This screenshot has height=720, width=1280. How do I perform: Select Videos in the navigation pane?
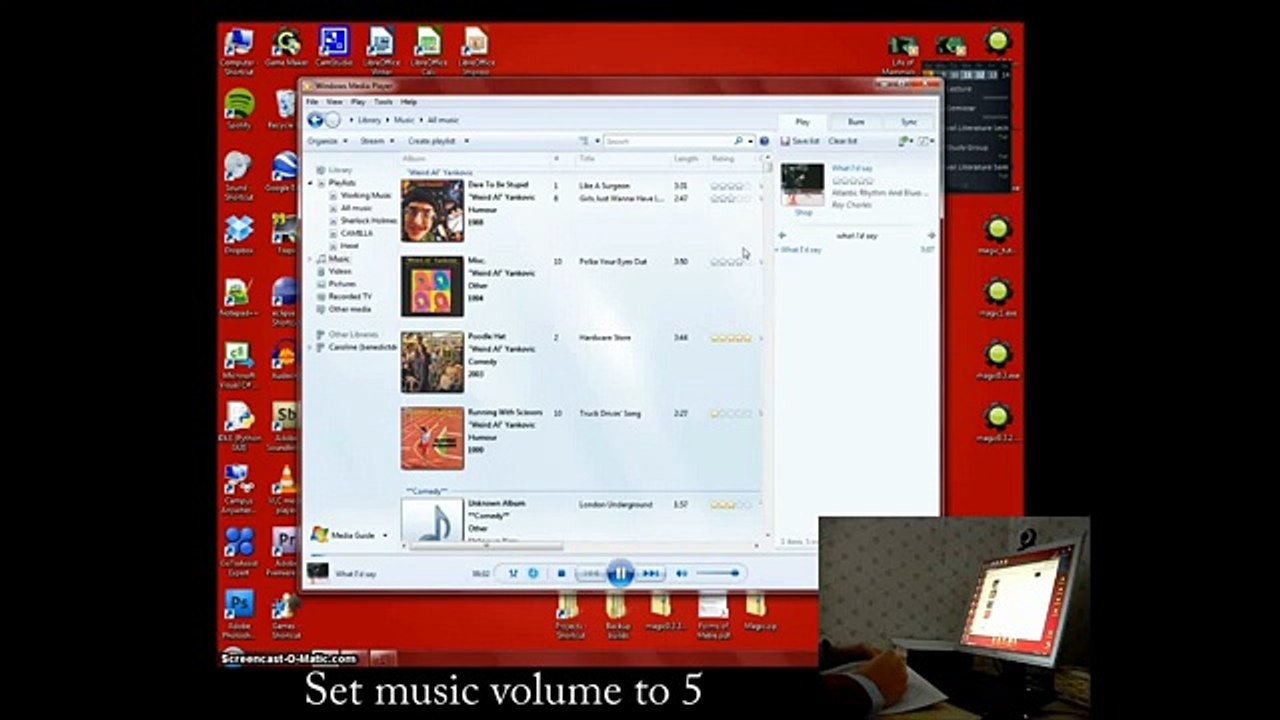[340, 271]
